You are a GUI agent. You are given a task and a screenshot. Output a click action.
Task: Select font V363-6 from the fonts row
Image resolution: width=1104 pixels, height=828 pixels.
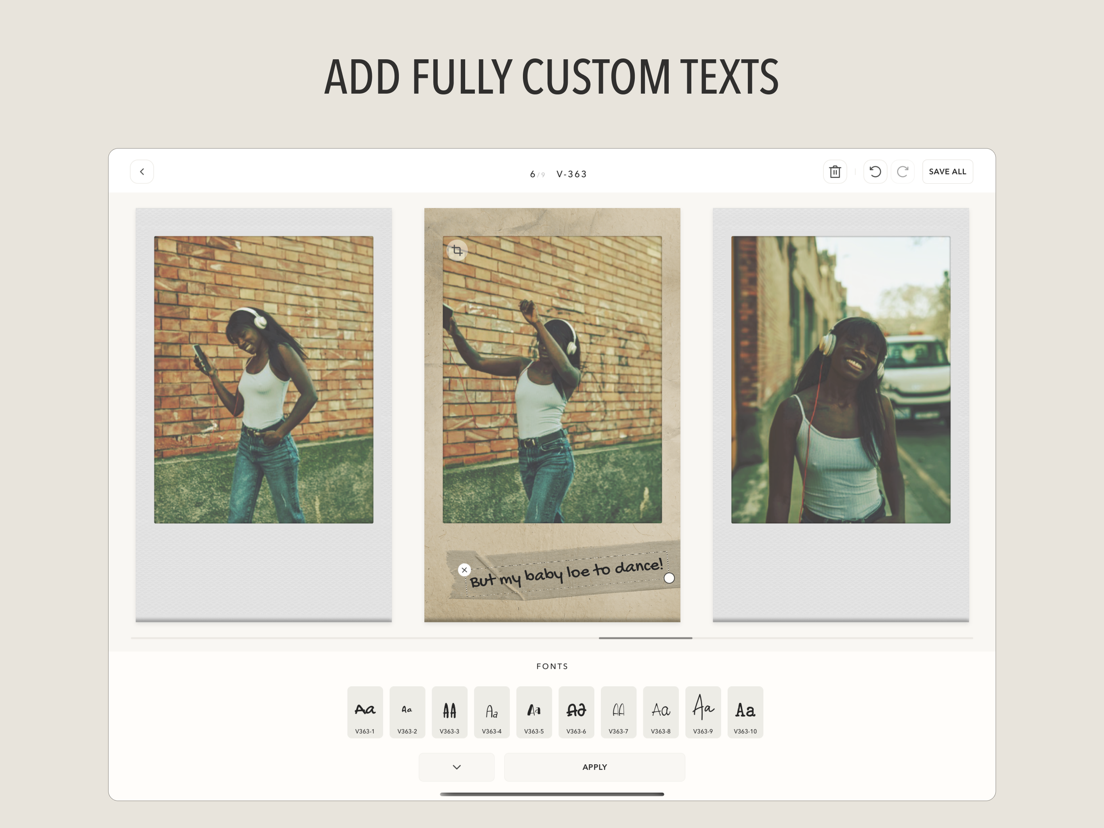575,711
